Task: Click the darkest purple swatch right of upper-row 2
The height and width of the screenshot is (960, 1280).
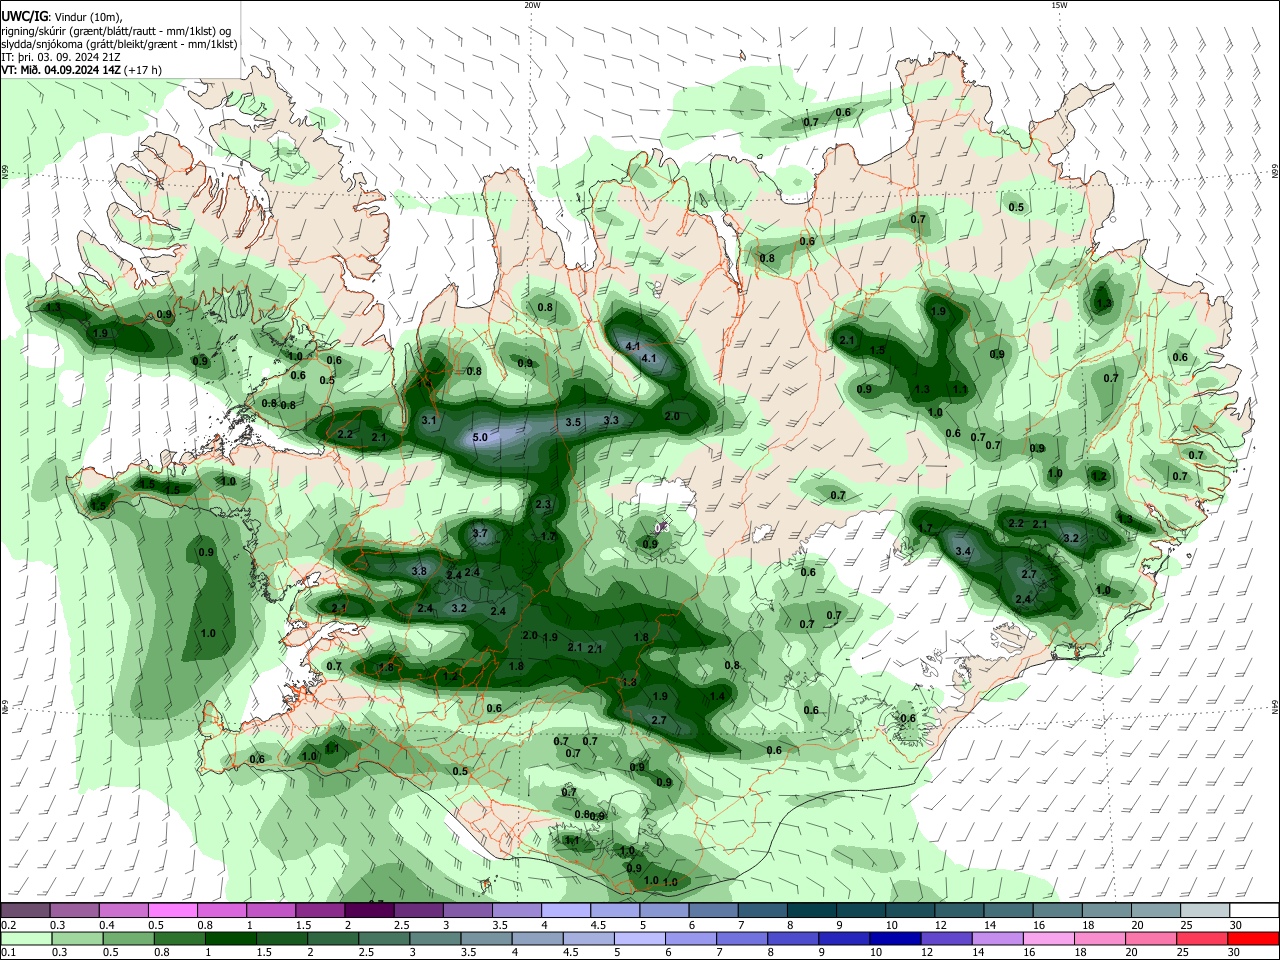Action: click(x=369, y=910)
